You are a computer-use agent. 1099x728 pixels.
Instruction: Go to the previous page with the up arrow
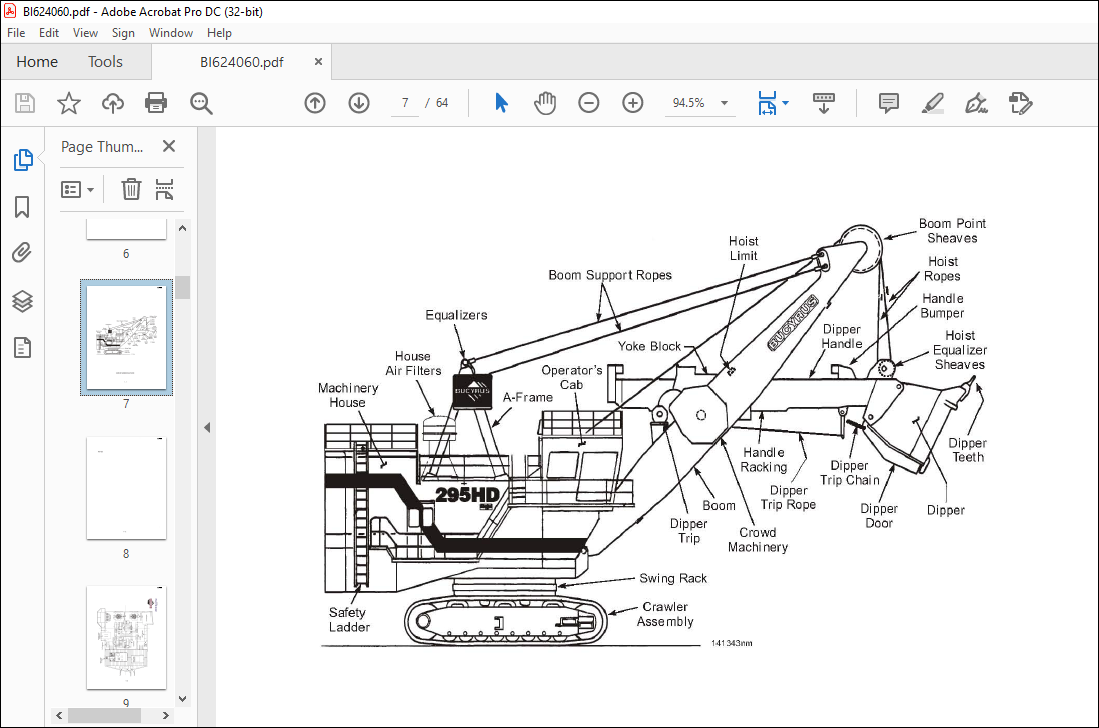(x=315, y=103)
